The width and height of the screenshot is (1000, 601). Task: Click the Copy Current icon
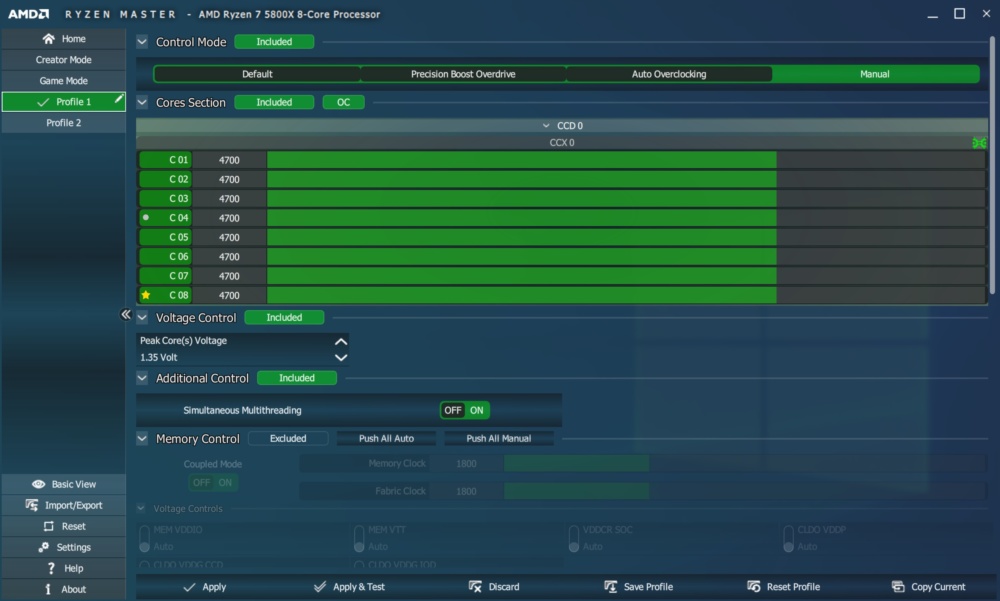point(898,586)
